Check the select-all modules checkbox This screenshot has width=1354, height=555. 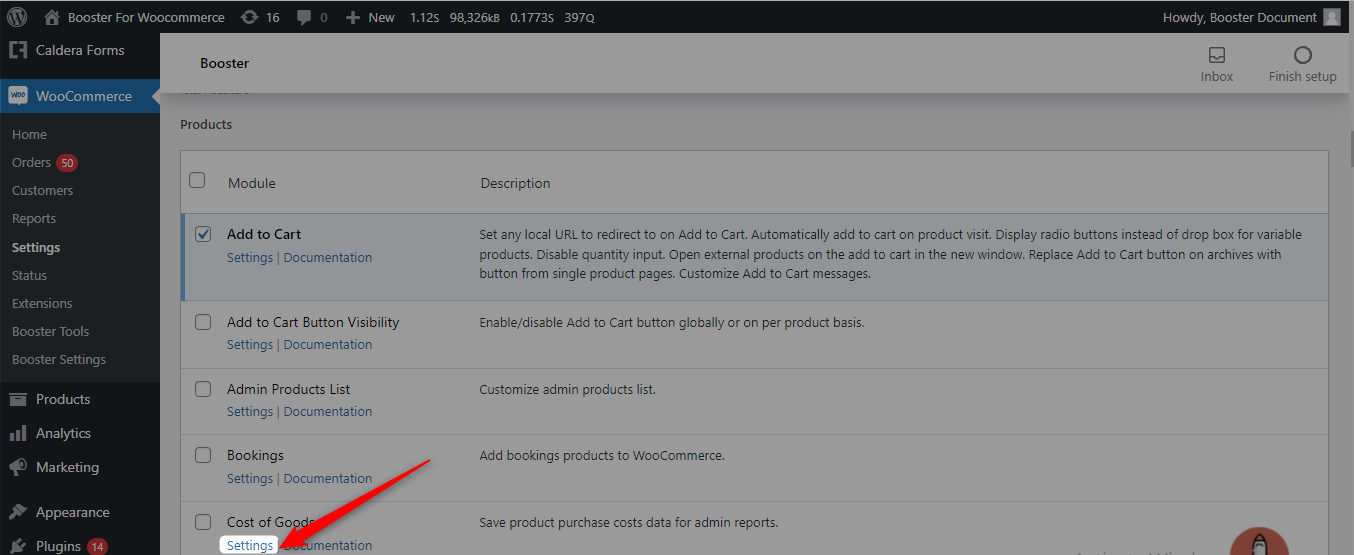197,180
